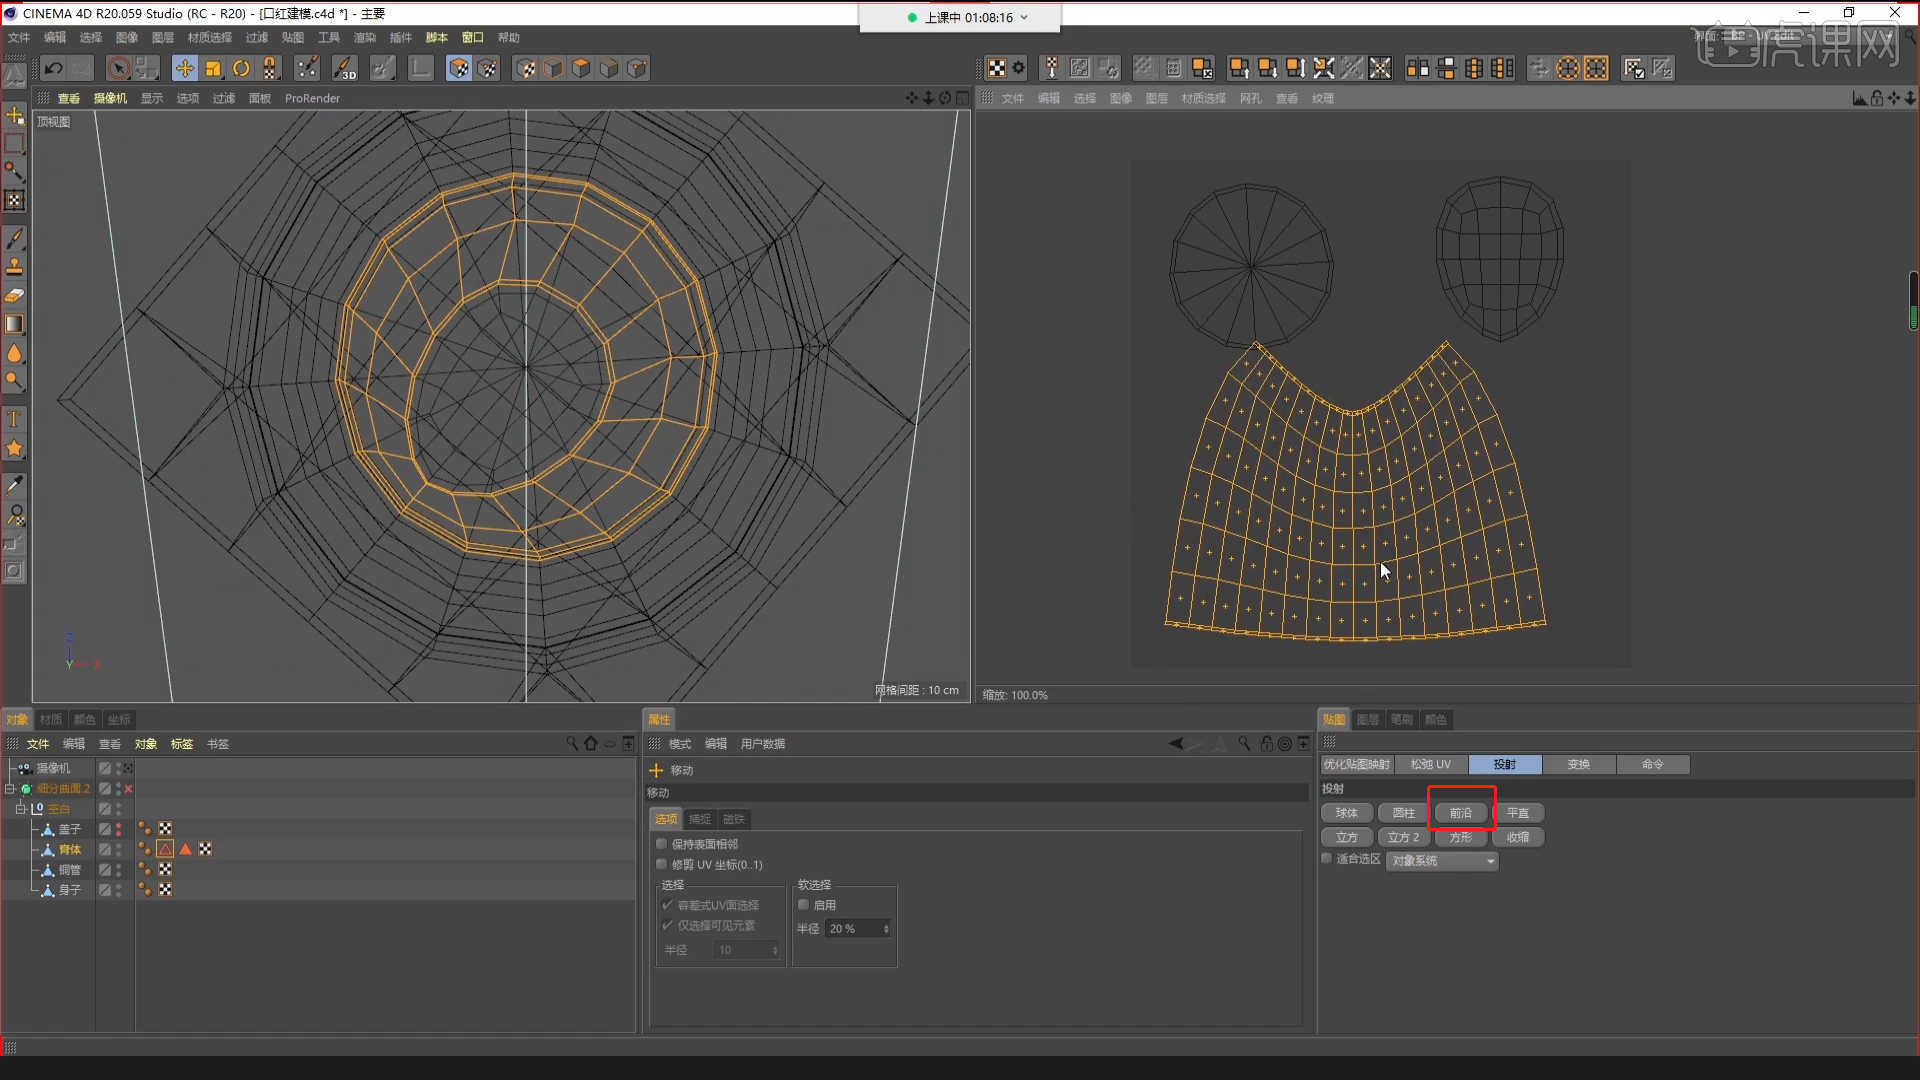The width and height of the screenshot is (1920, 1080).
Task: Click the home icon in Object Manager
Action: (x=591, y=743)
